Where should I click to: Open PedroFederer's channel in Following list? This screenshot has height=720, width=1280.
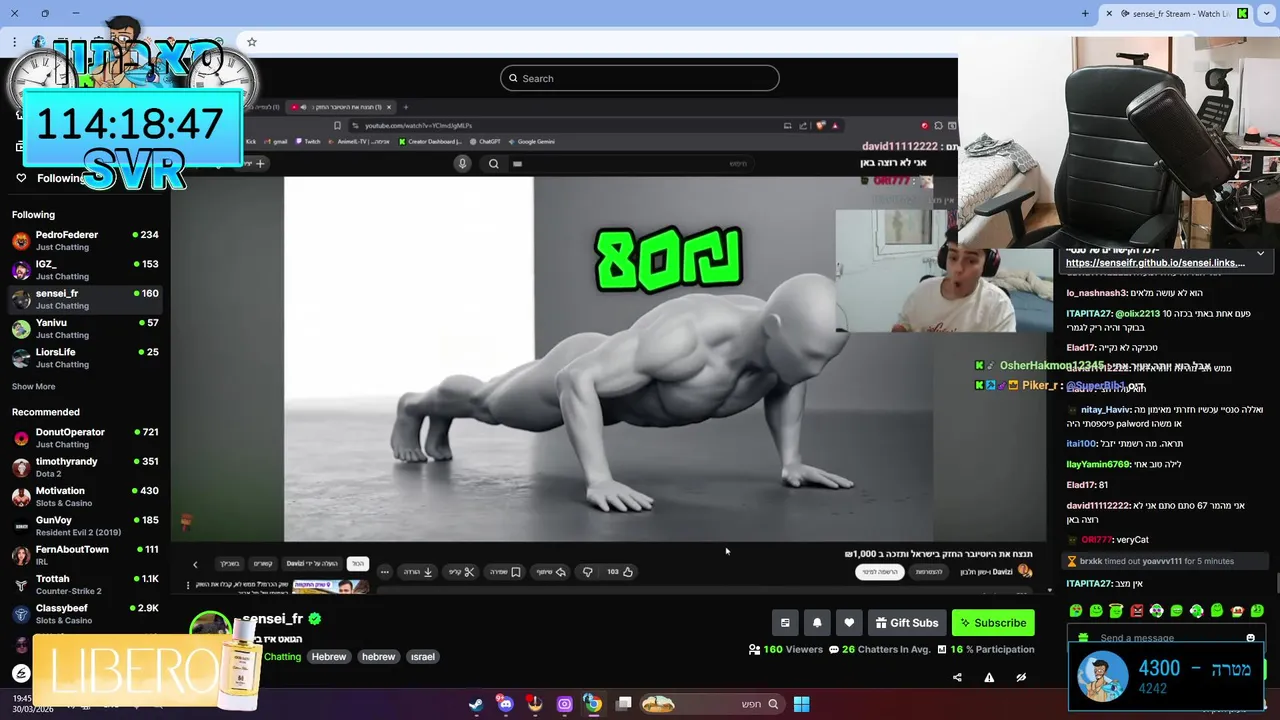click(x=86, y=241)
